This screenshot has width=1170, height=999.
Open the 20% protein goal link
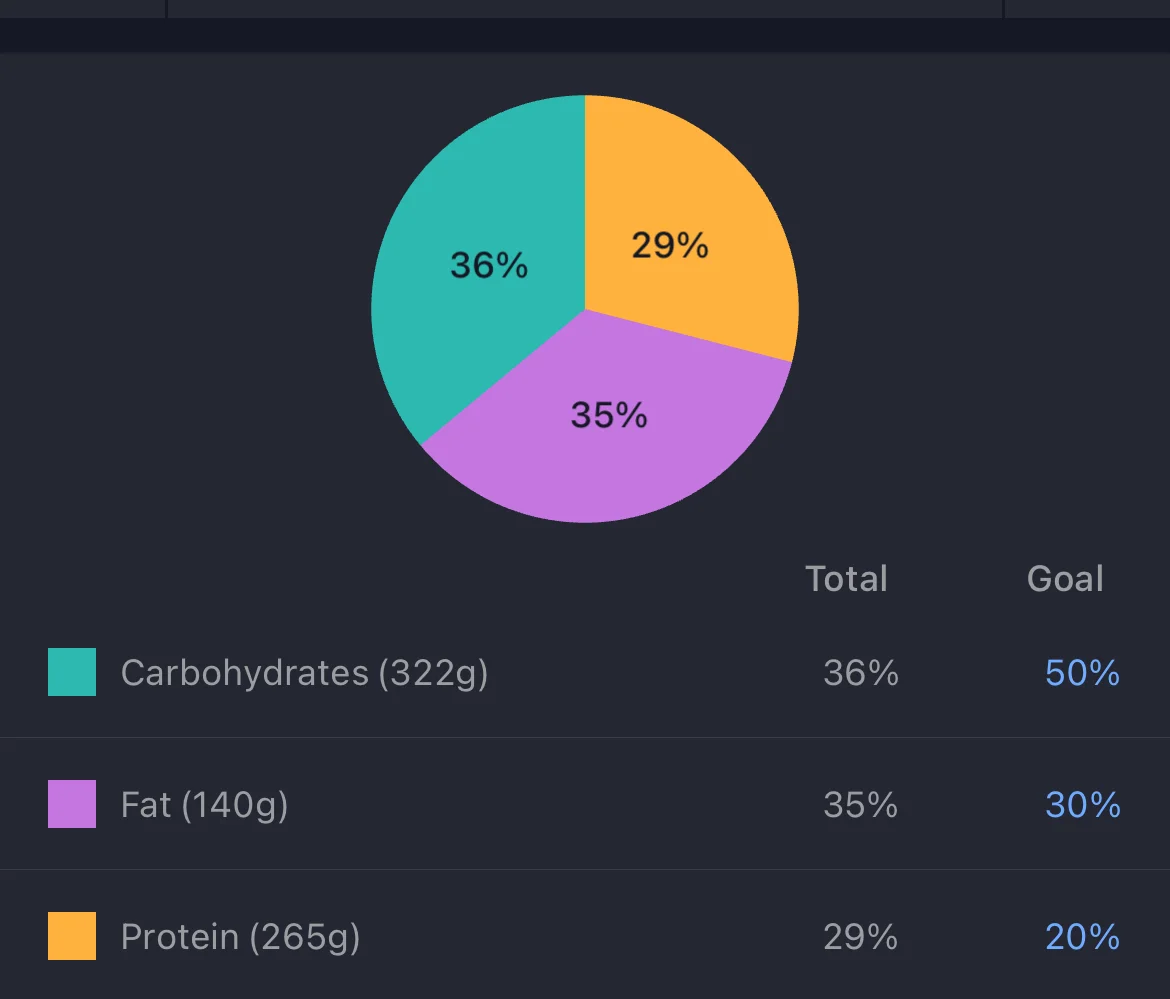click(x=1082, y=937)
